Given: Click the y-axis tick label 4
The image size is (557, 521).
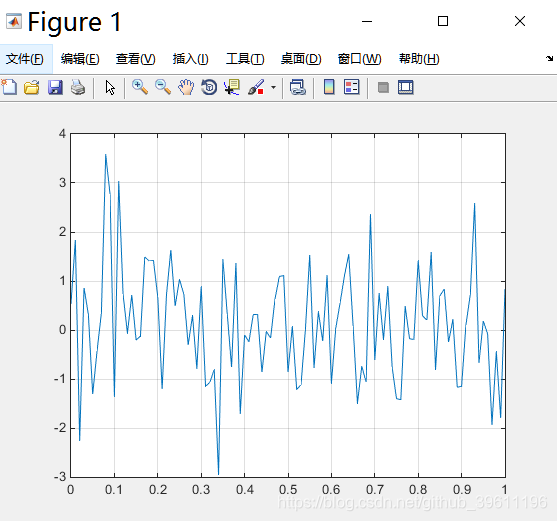Looking at the screenshot, I should tap(63, 134).
